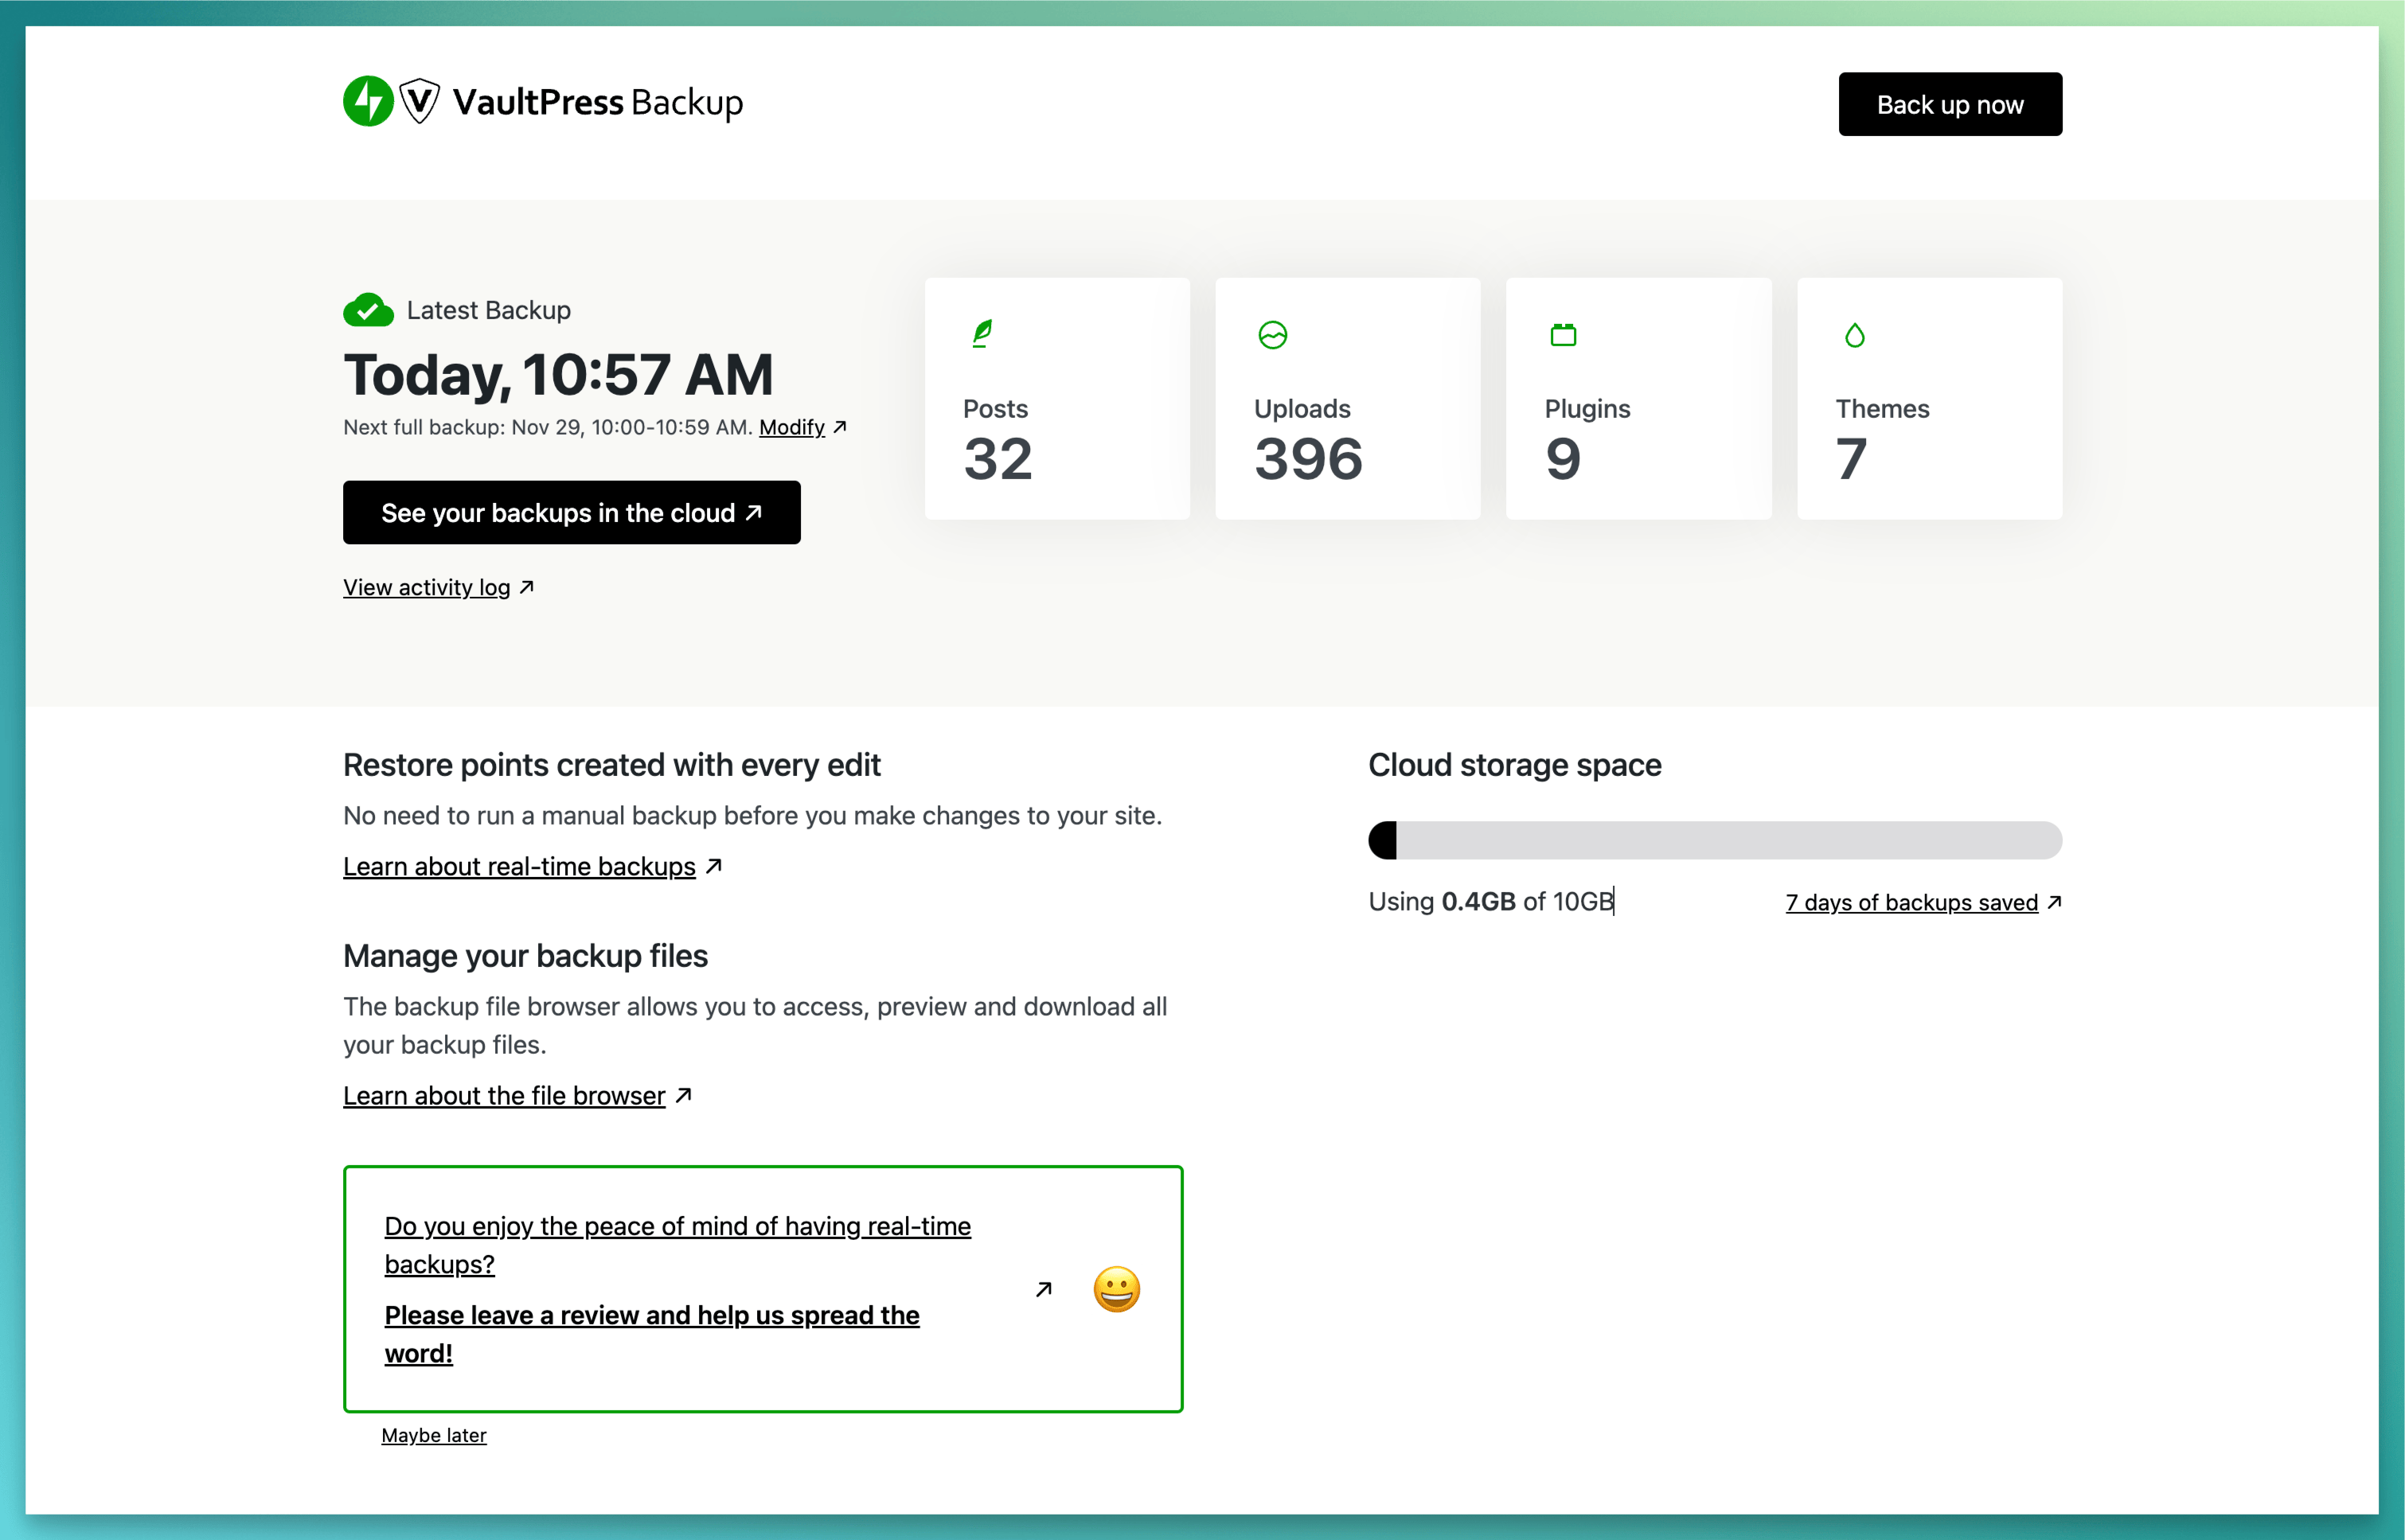Open the View activity log link
This screenshot has height=1540, width=2405.
[427, 588]
